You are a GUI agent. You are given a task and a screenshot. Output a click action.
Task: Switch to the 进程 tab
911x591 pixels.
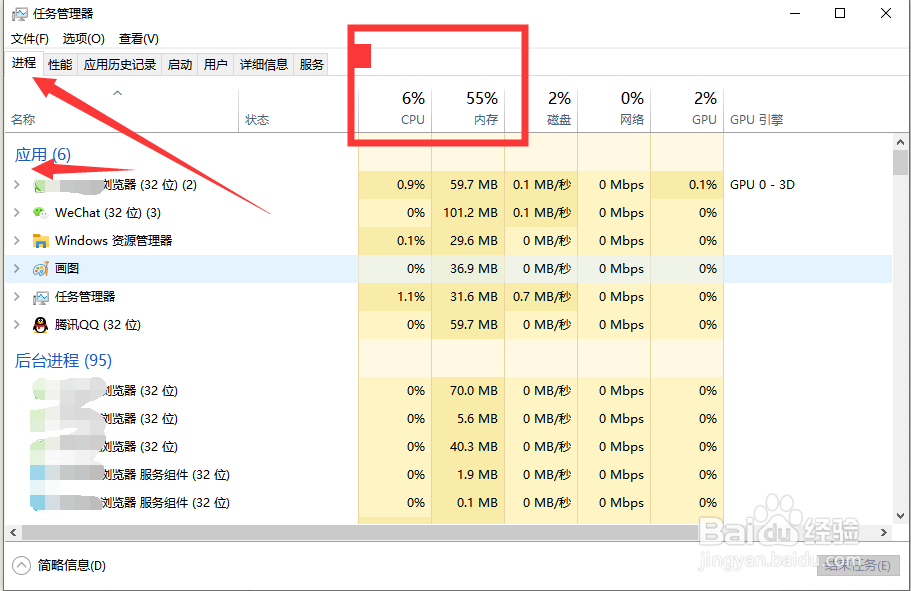pos(24,63)
